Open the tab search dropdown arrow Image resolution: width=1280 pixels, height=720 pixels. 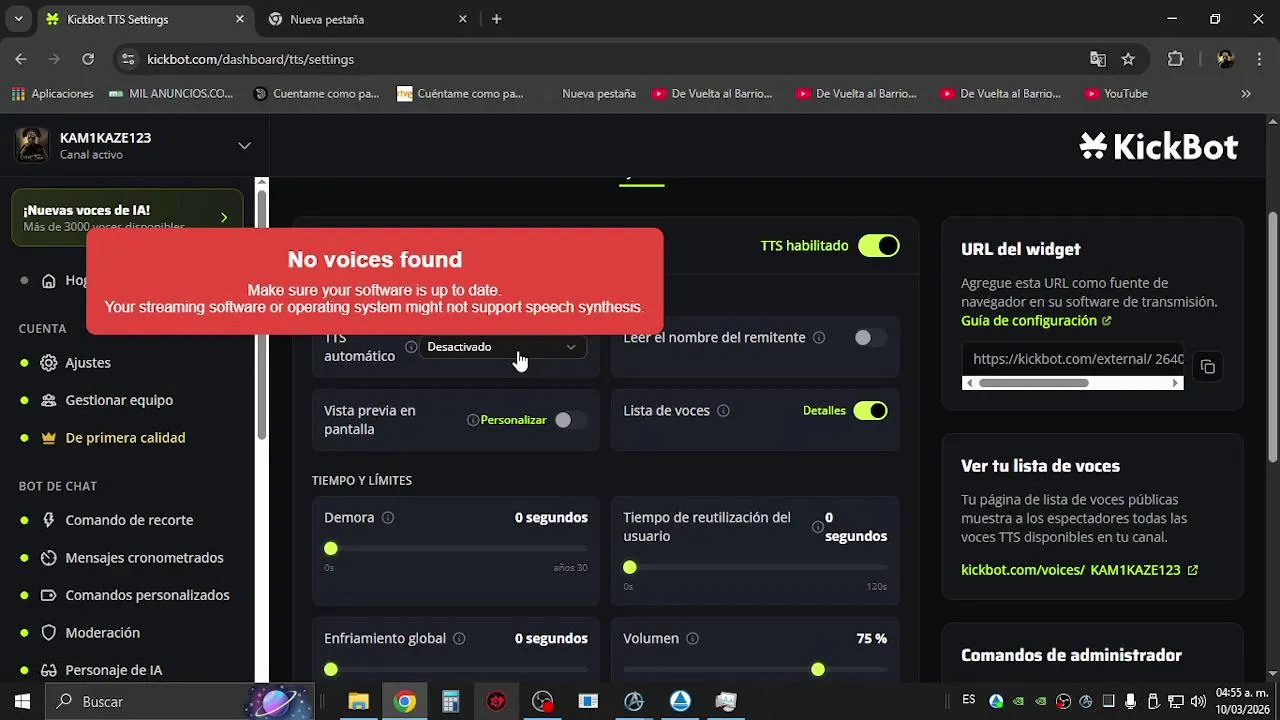[x=18, y=19]
